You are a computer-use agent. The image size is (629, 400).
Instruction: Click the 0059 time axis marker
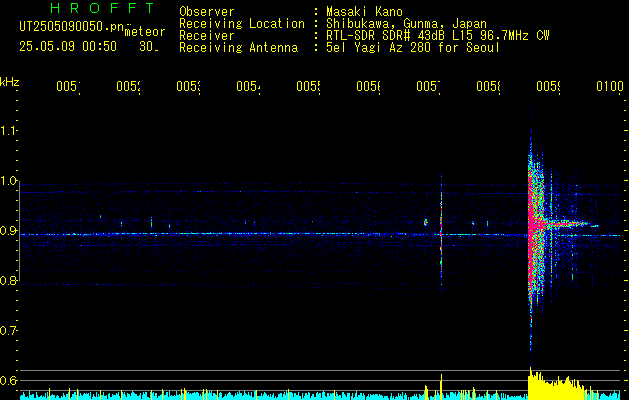point(548,86)
